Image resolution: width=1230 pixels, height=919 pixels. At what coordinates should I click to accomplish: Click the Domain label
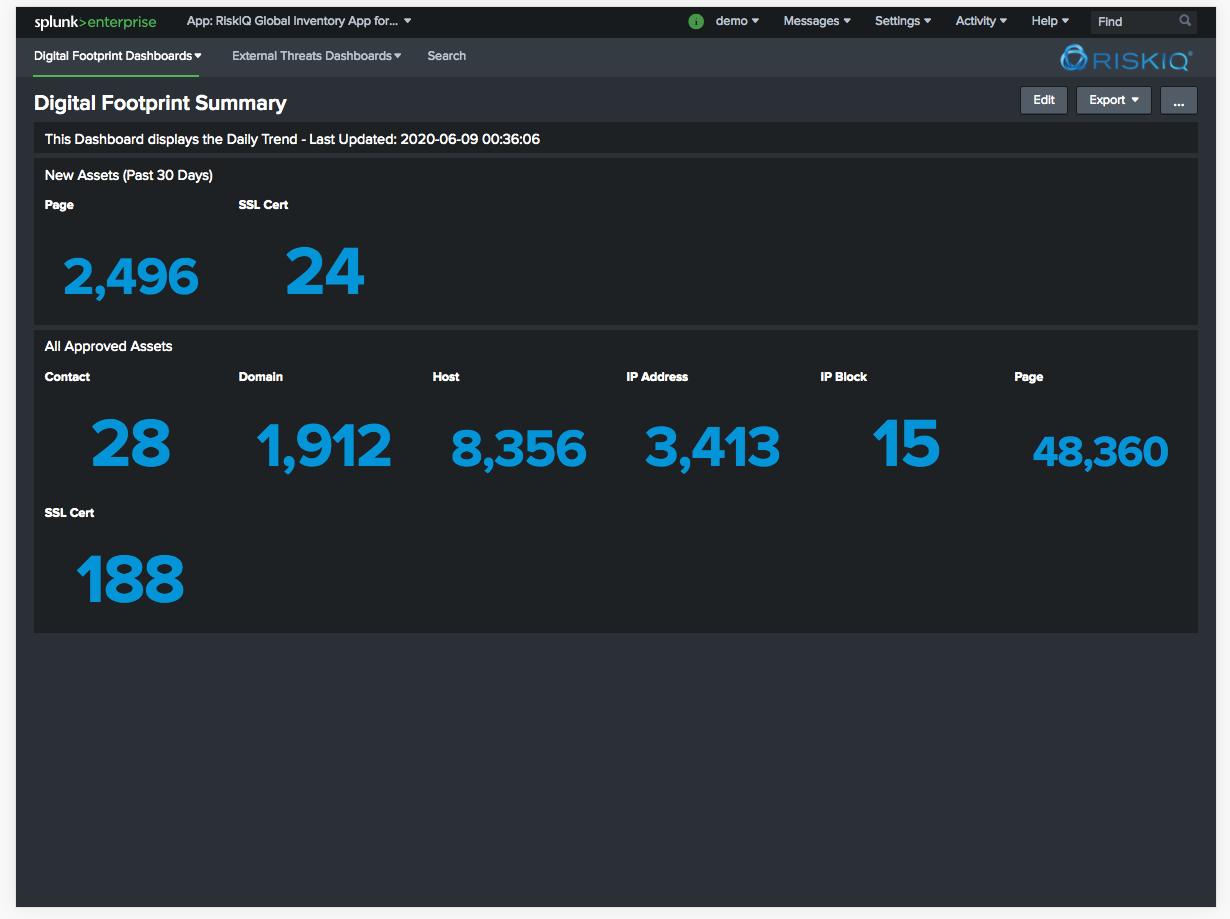pos(261,377)
